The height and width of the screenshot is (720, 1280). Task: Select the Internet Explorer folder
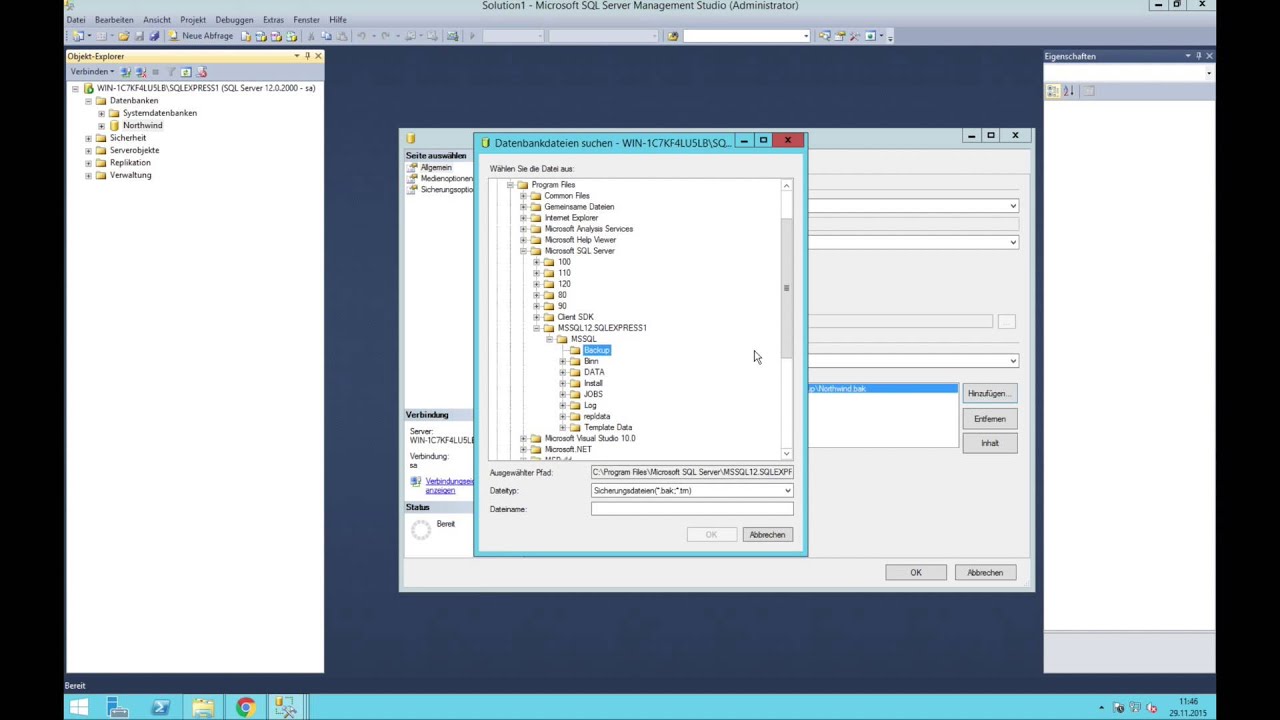571,218
